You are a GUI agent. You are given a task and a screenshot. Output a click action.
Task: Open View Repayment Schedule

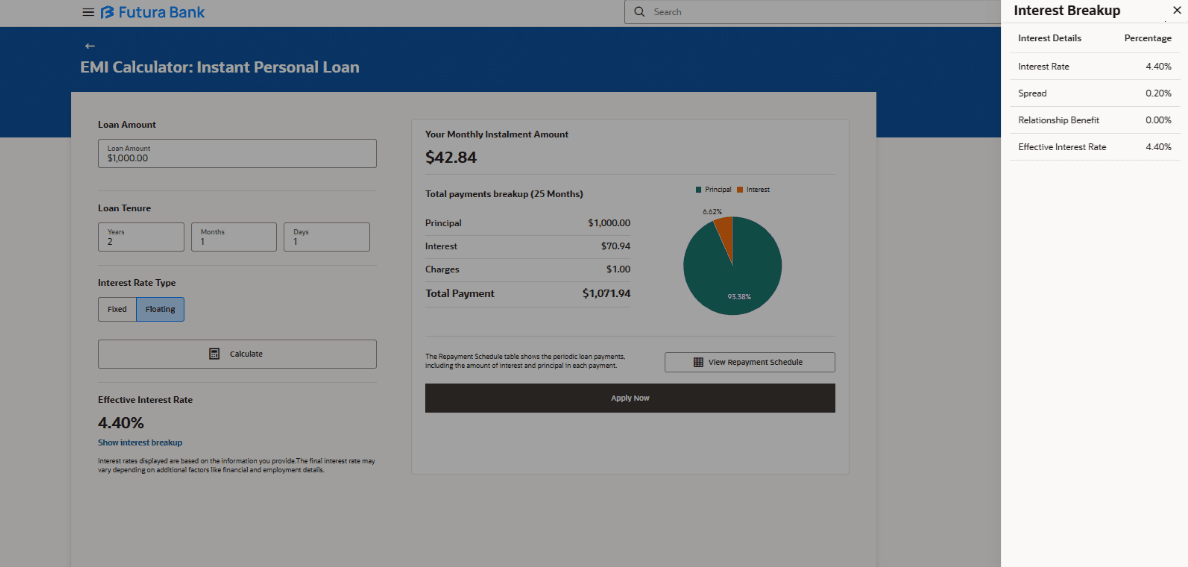(x=750, y=362)
